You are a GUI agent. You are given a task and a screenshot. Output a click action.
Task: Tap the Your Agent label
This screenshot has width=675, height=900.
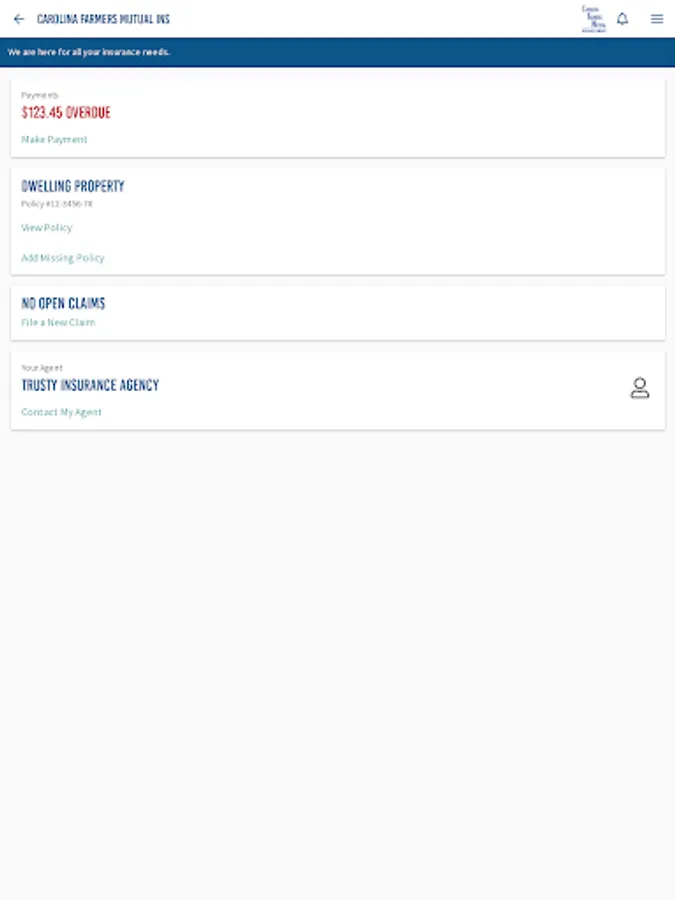coord(42,368)
